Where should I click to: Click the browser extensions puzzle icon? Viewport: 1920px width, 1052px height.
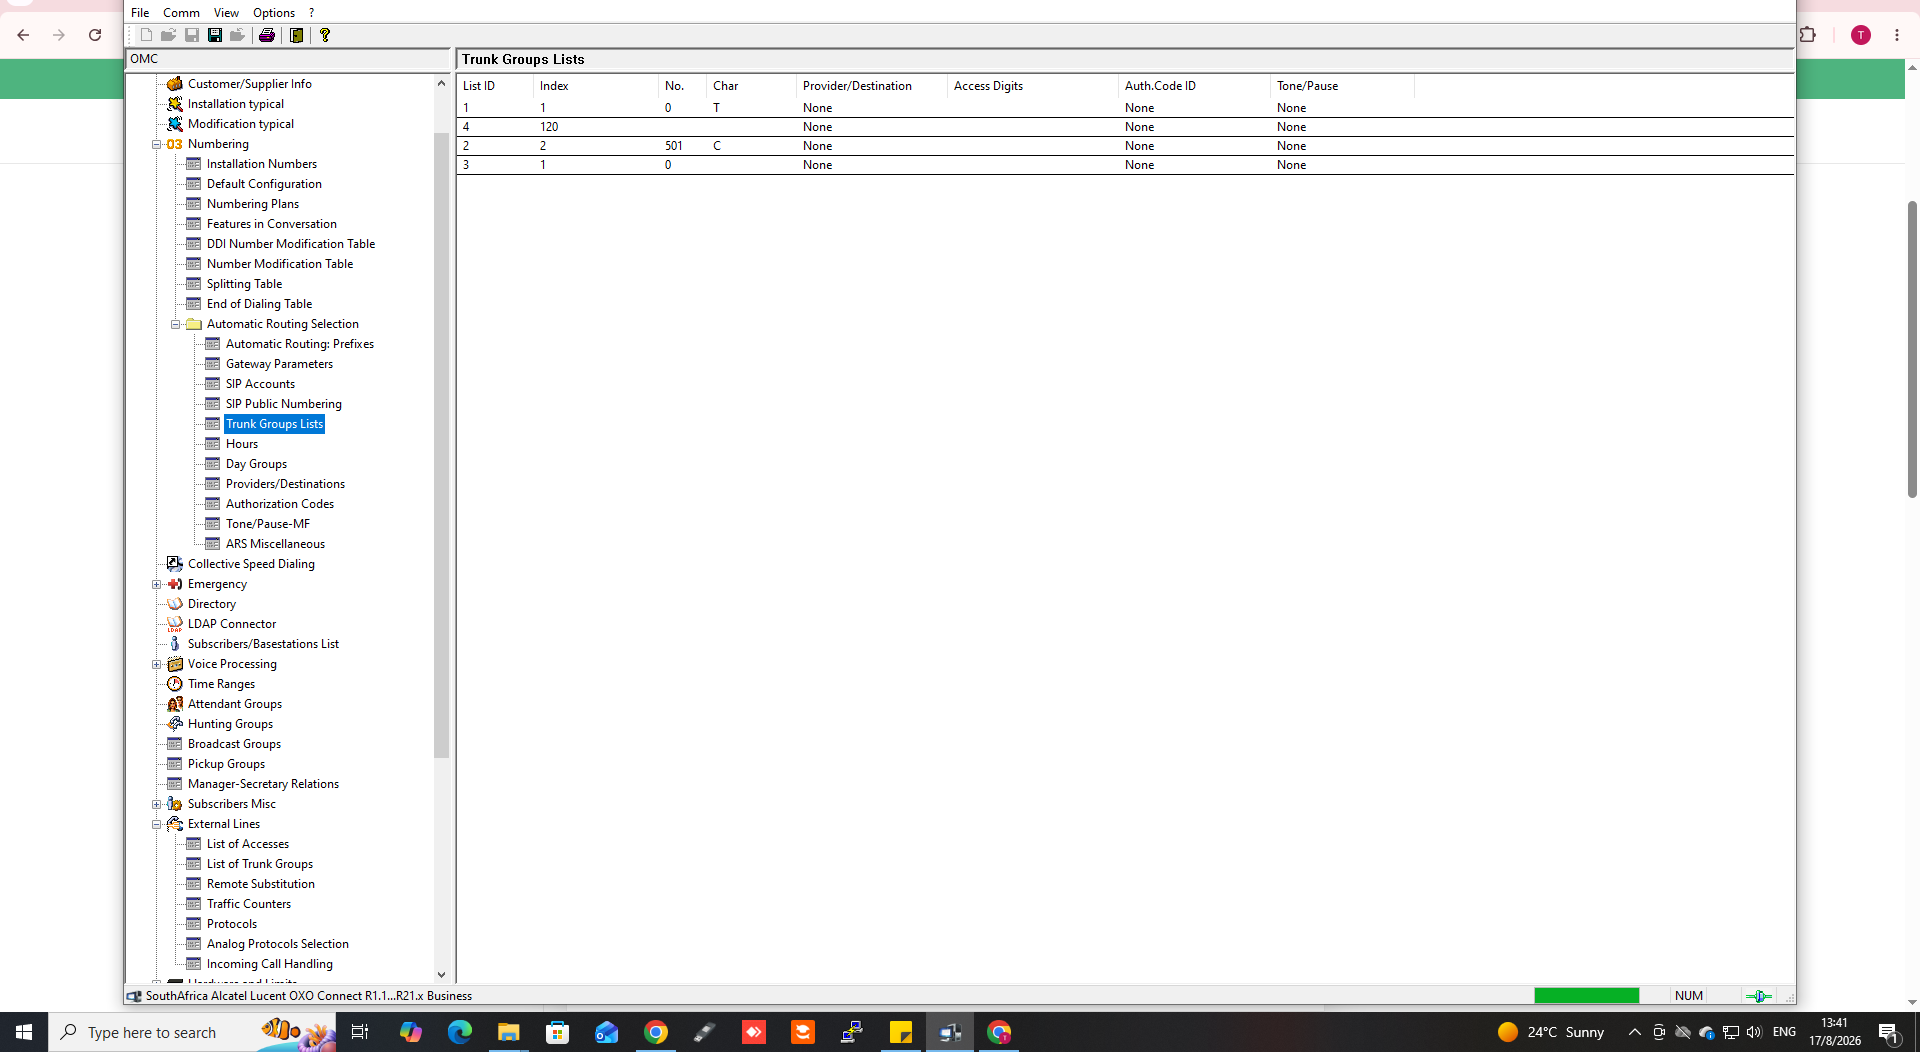pos(1808,35)
